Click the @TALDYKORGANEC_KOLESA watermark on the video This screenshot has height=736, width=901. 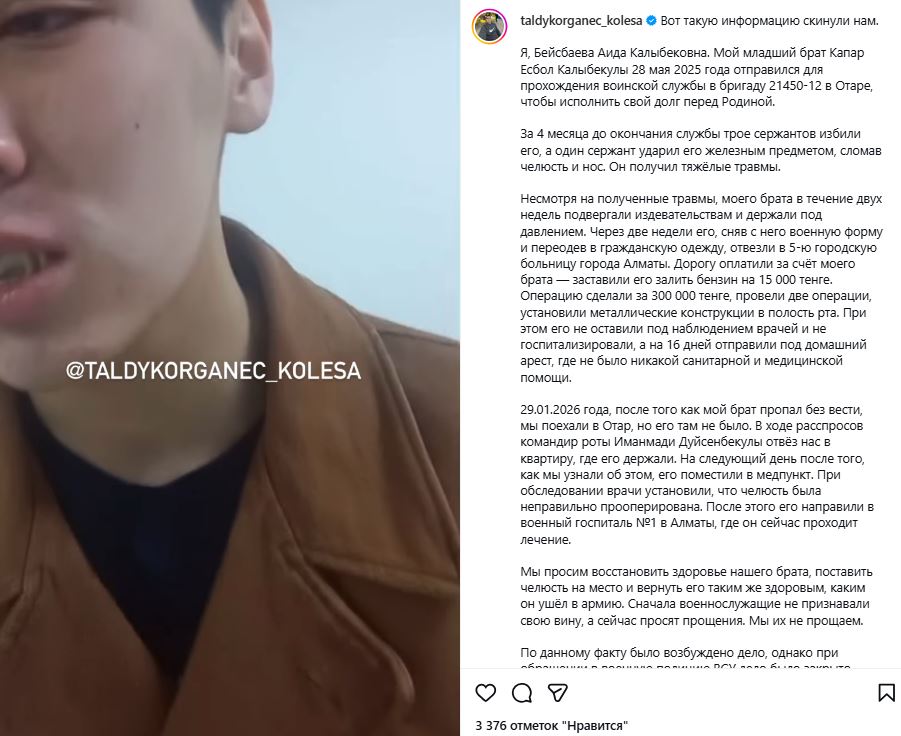click(213, 371)
